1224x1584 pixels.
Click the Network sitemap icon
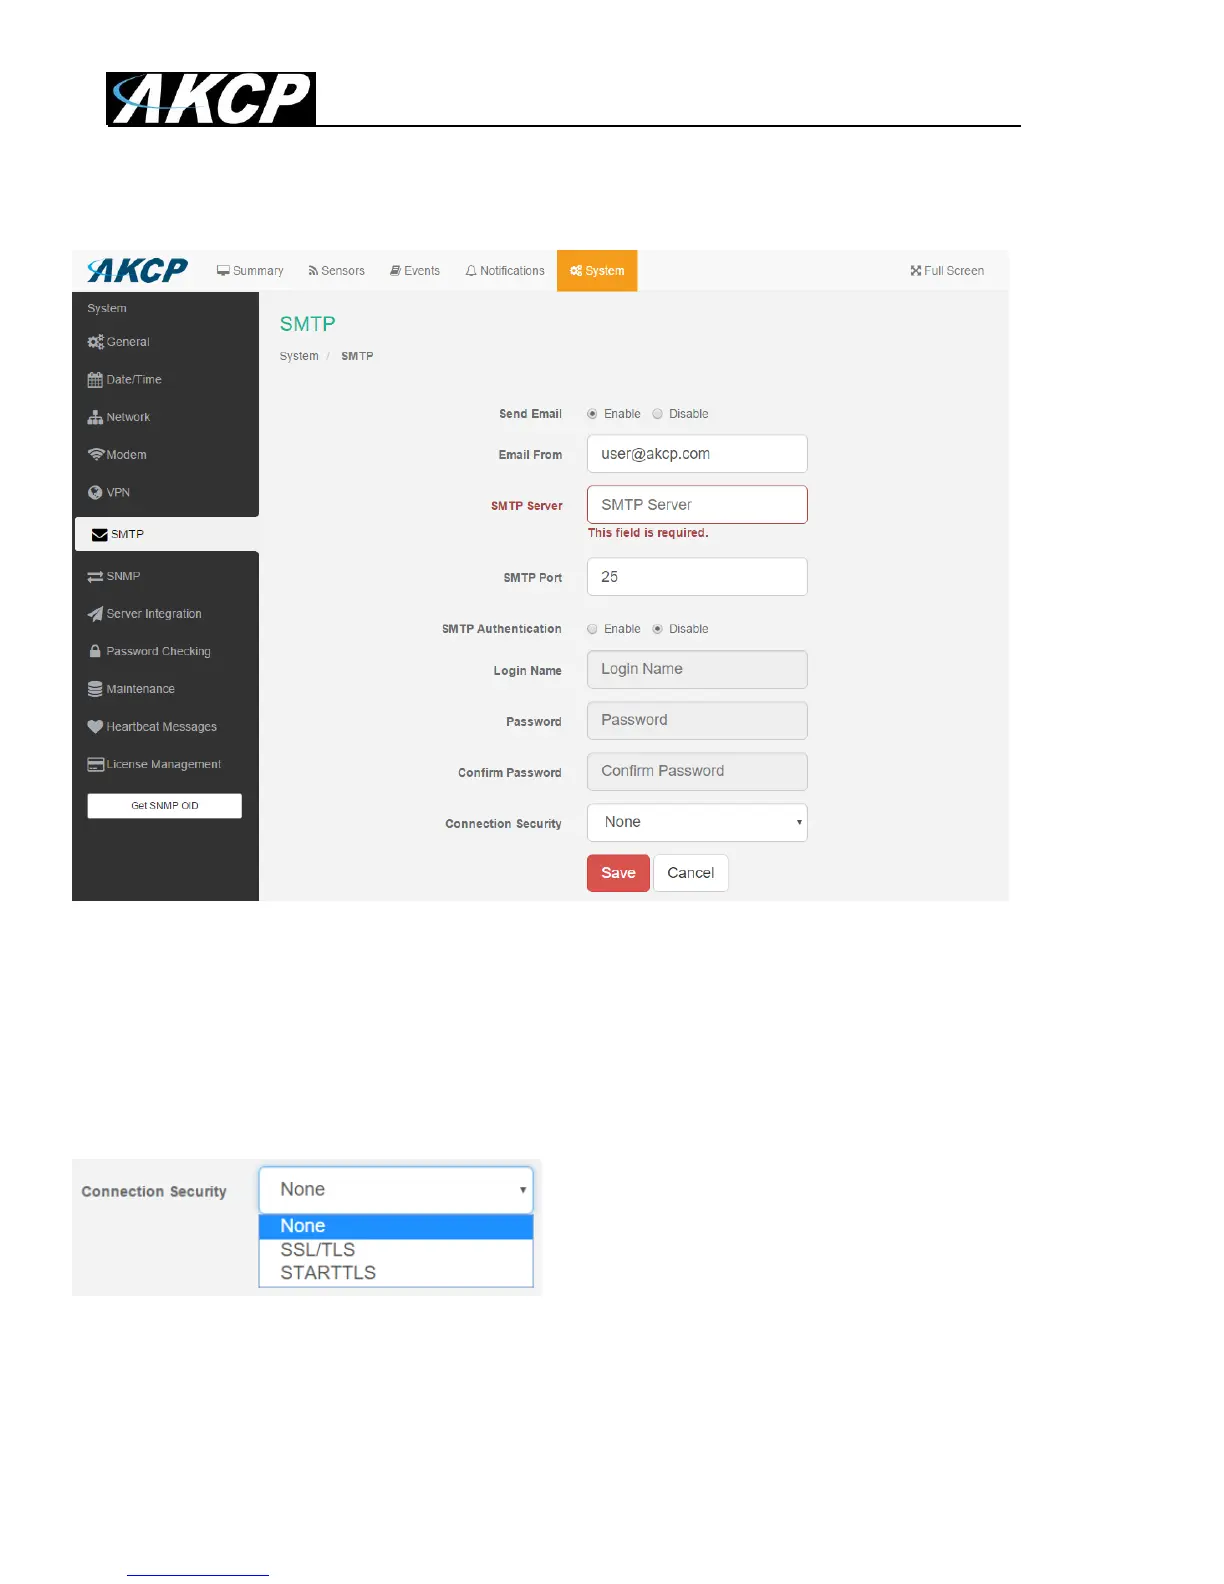[95, 417]
